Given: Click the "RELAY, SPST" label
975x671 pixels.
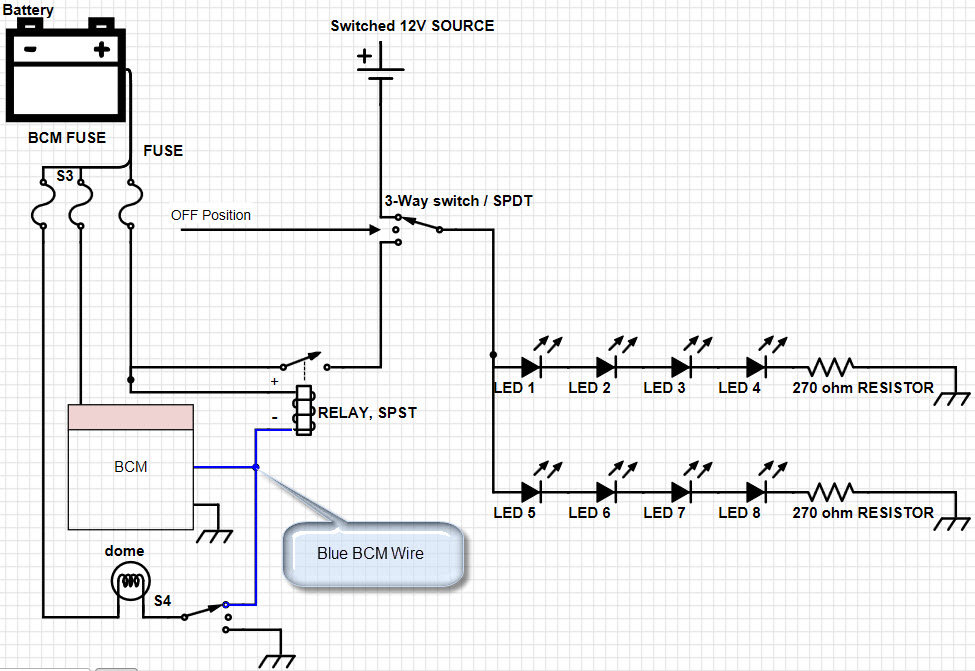Looking at the screenshot, I should pos(367,412).
